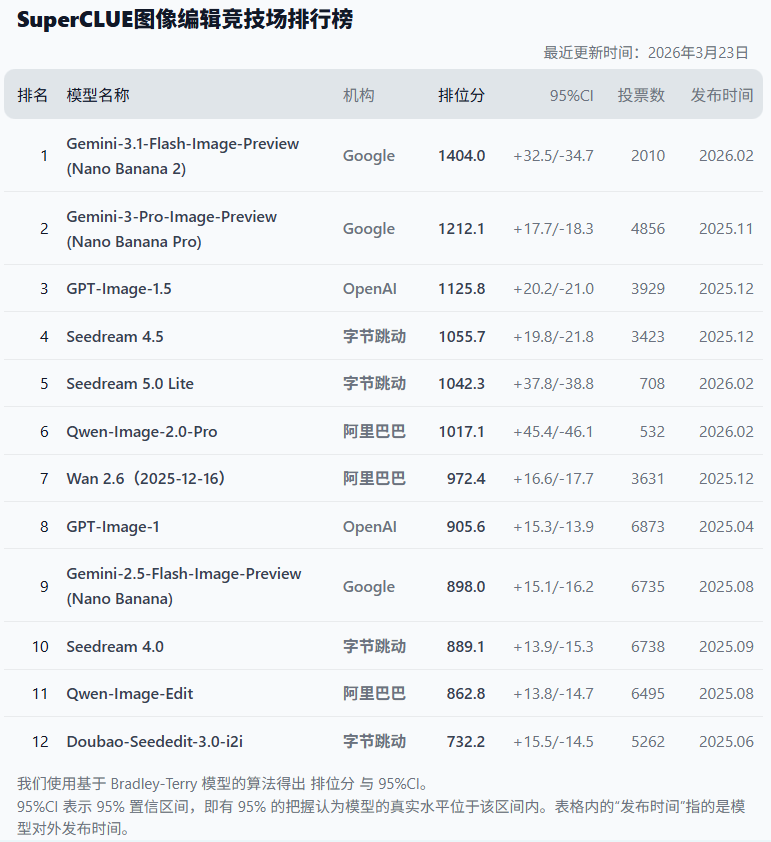Click the 95%CI column header

click(x=571, y=95)
